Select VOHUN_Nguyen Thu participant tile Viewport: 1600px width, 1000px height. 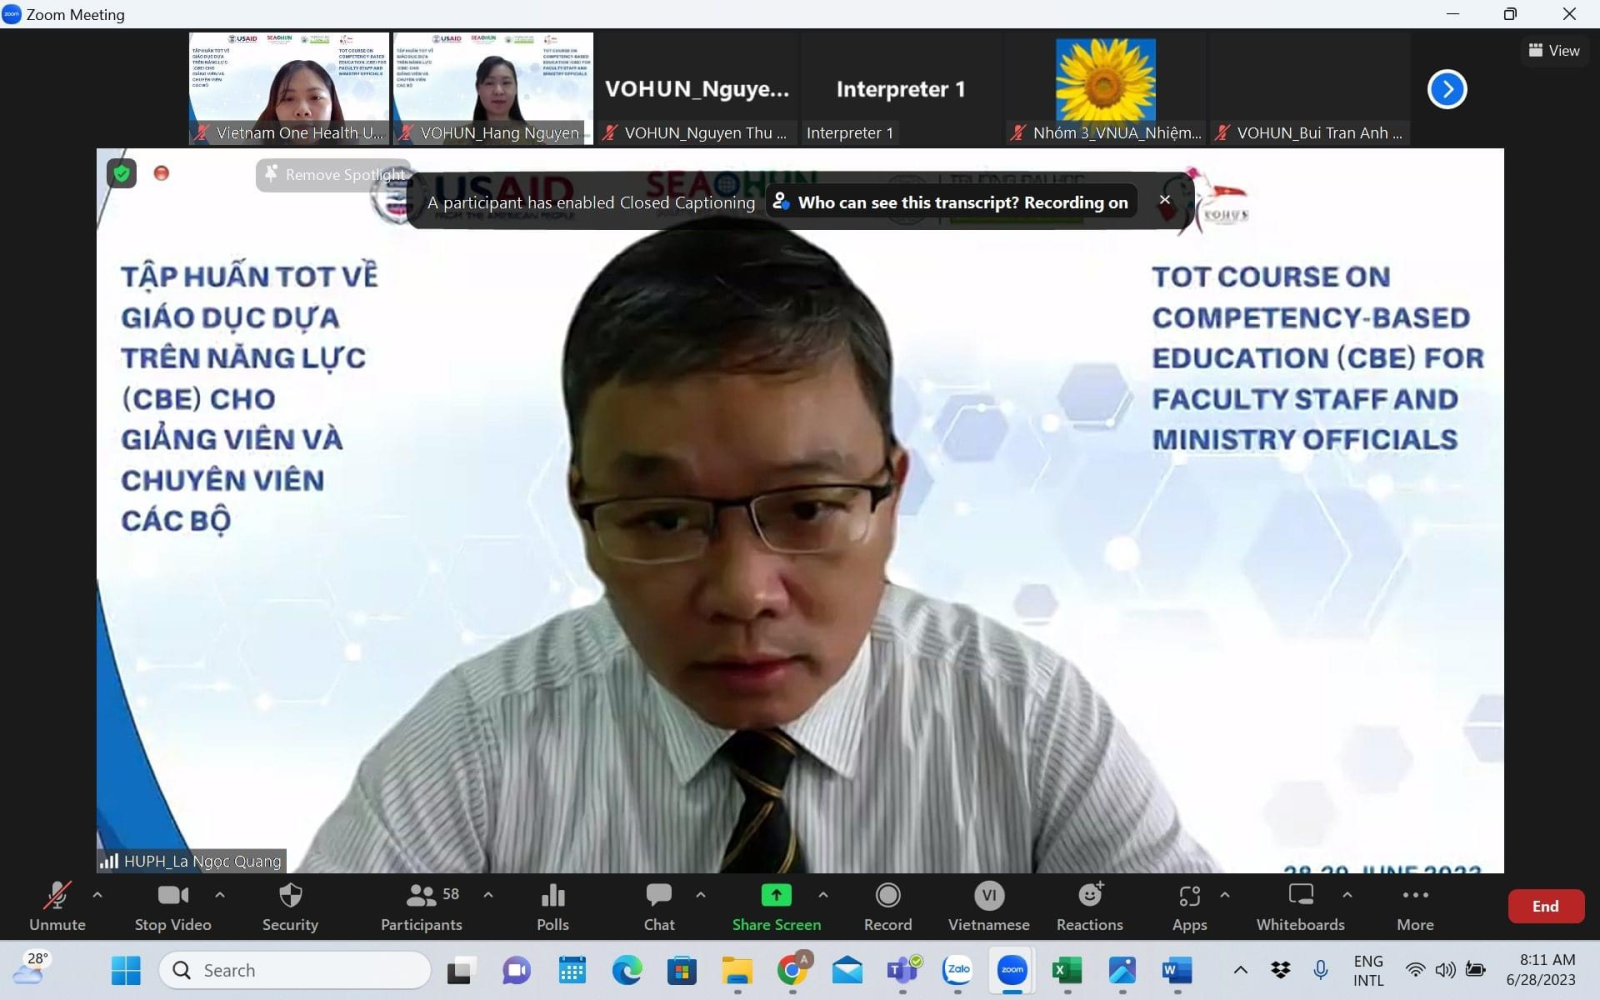click(x=697, y=89)
